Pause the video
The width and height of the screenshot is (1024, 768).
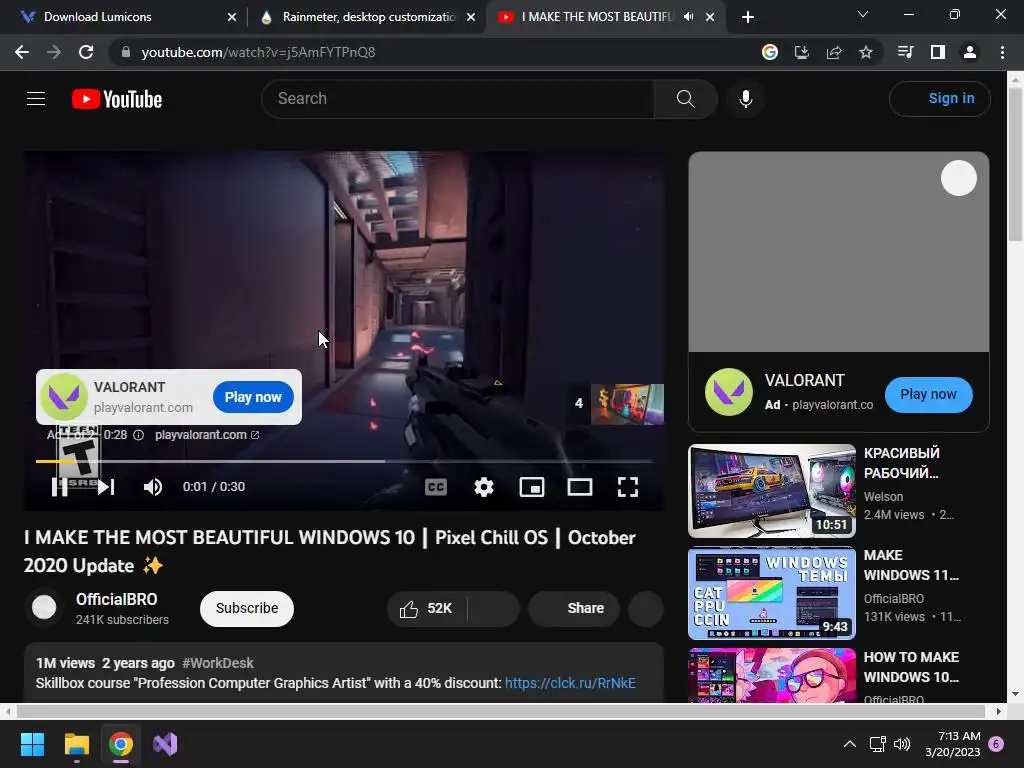pyautogui.click(x=59, y=487)
